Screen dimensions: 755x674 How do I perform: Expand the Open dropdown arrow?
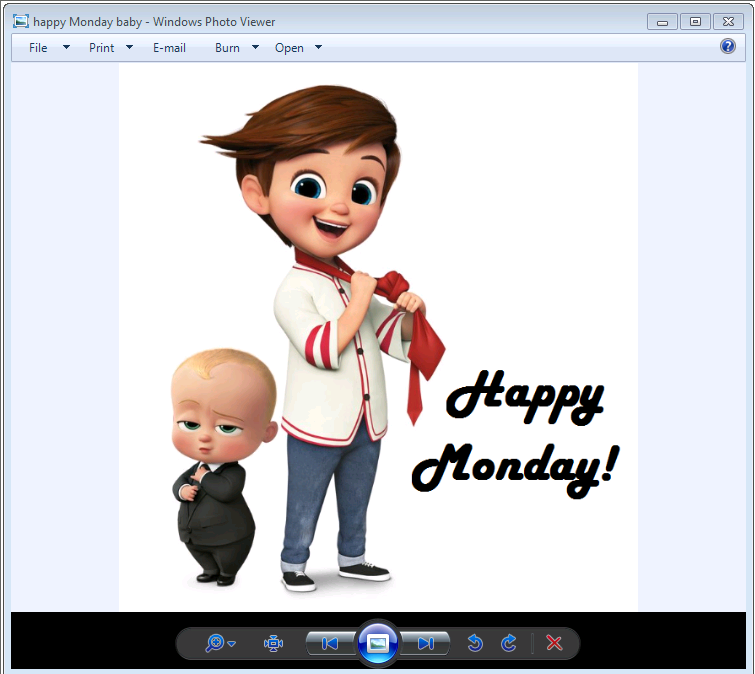[318, 47]
